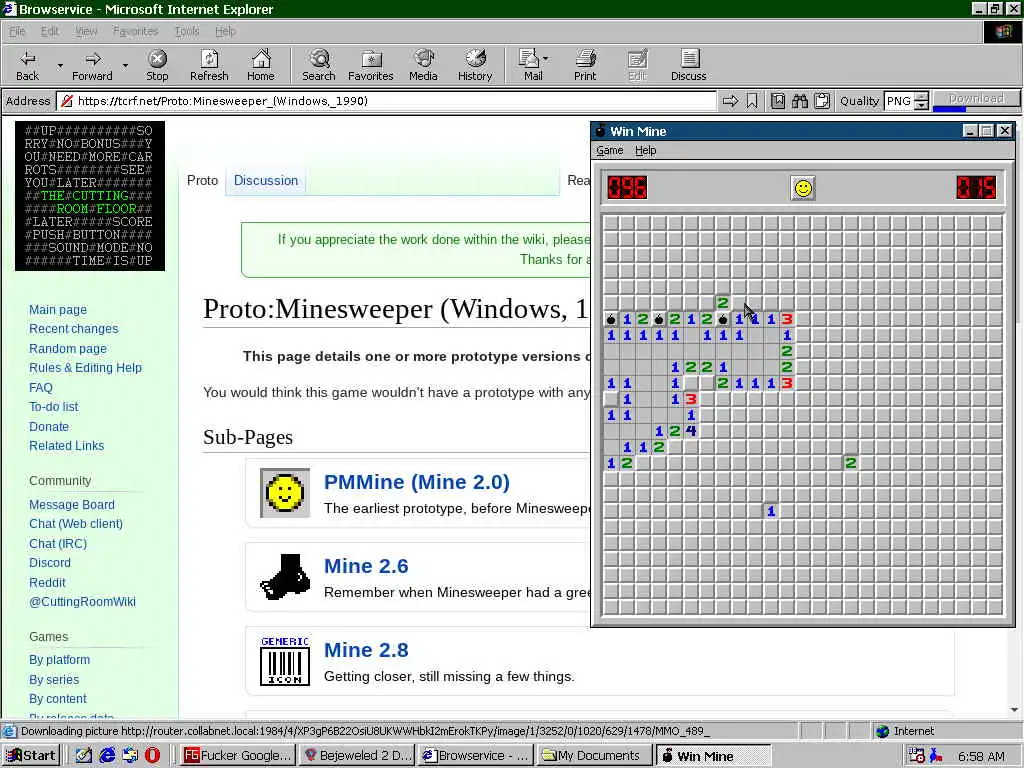Open the Discuss toolbar button

[x=688, y=65]
